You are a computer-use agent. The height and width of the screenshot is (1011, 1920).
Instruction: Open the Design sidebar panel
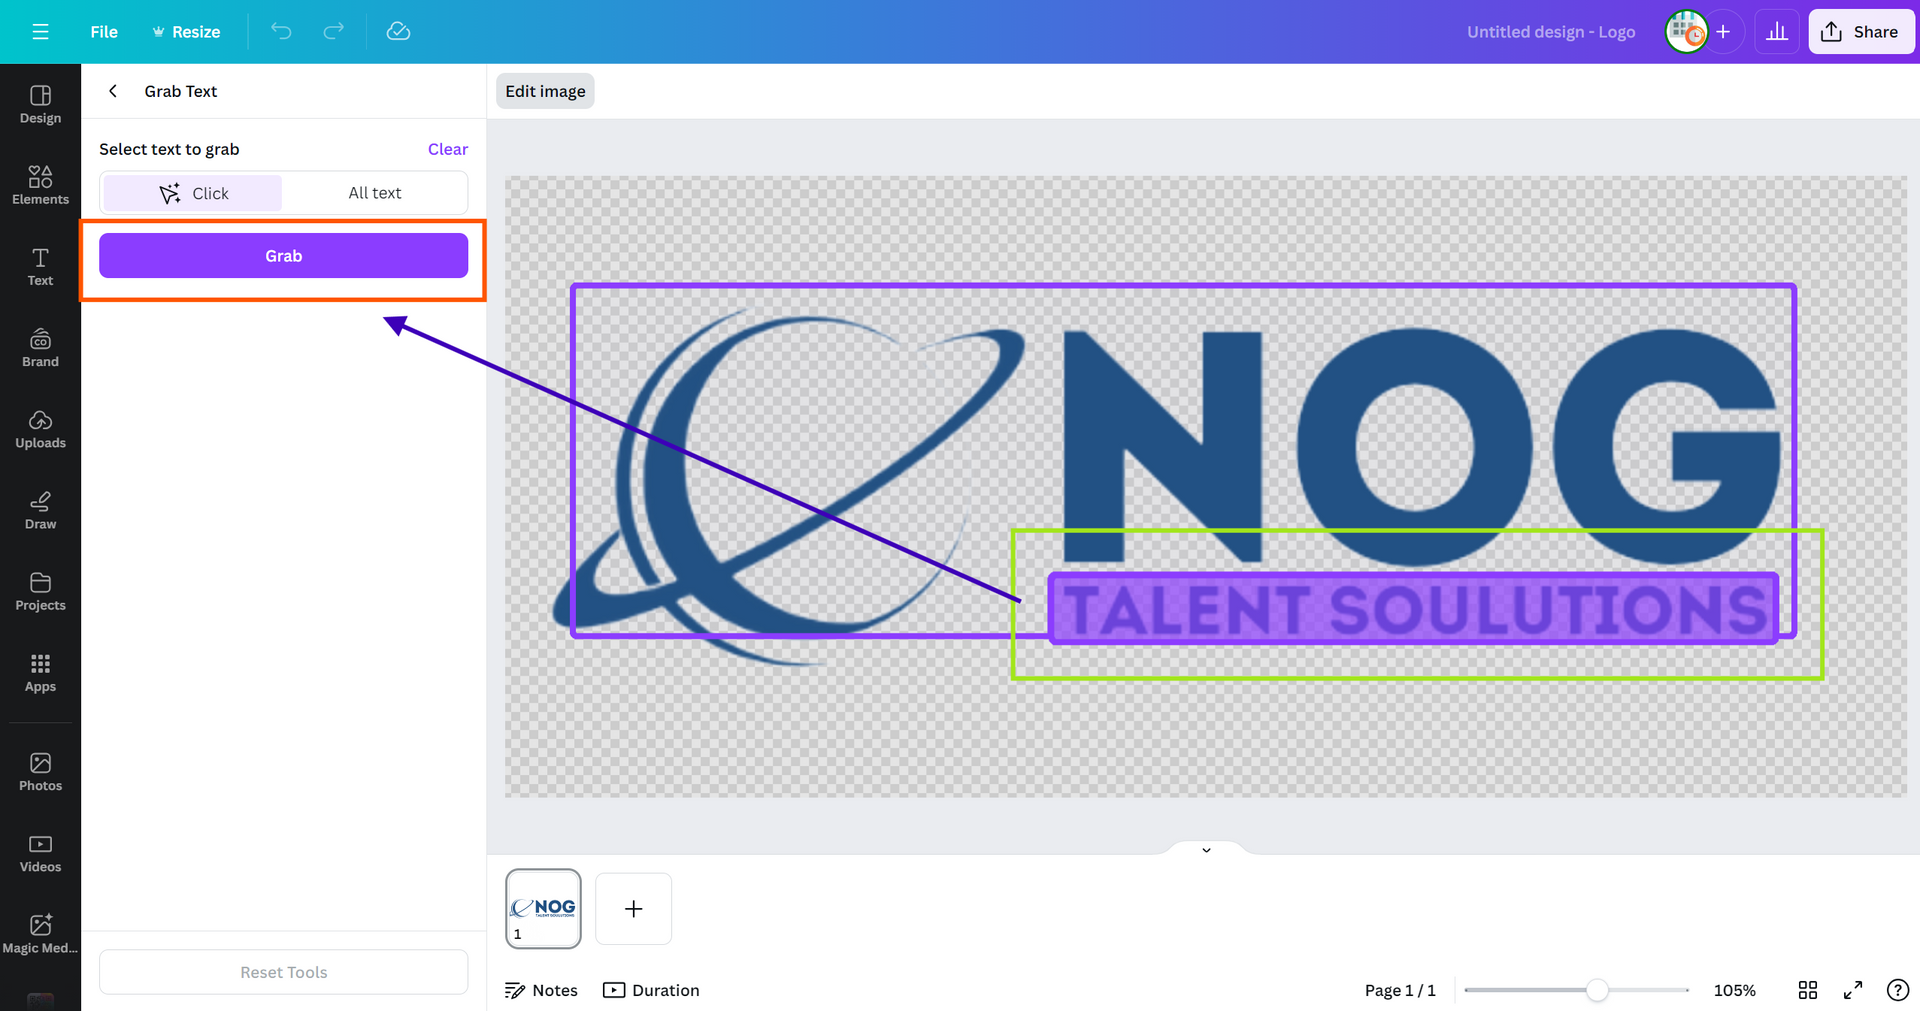[x=40, y=104]
